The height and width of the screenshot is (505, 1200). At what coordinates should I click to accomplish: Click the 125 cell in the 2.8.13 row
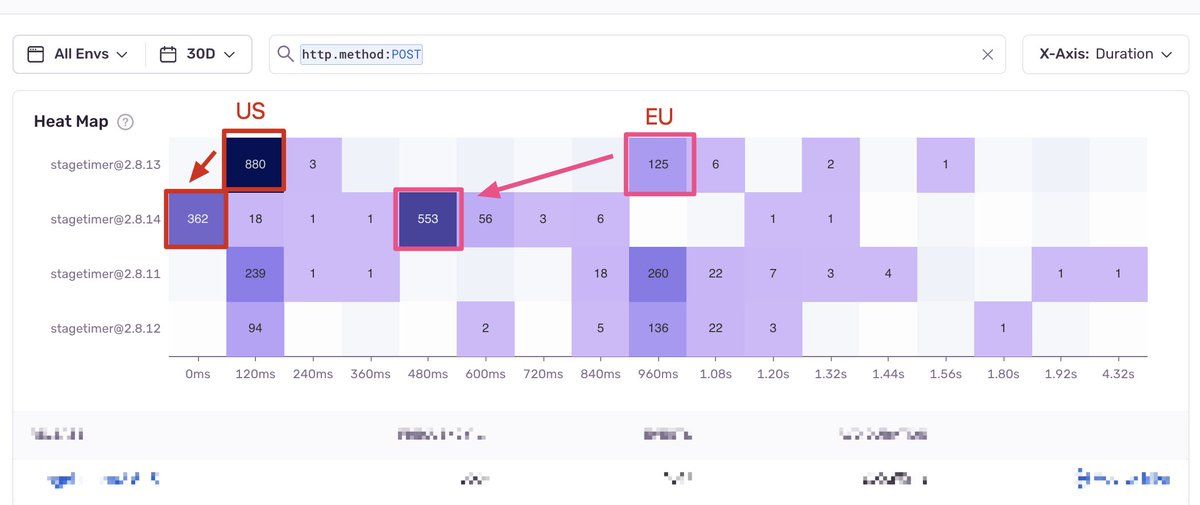pyautogui.click(x=658, y=164)
